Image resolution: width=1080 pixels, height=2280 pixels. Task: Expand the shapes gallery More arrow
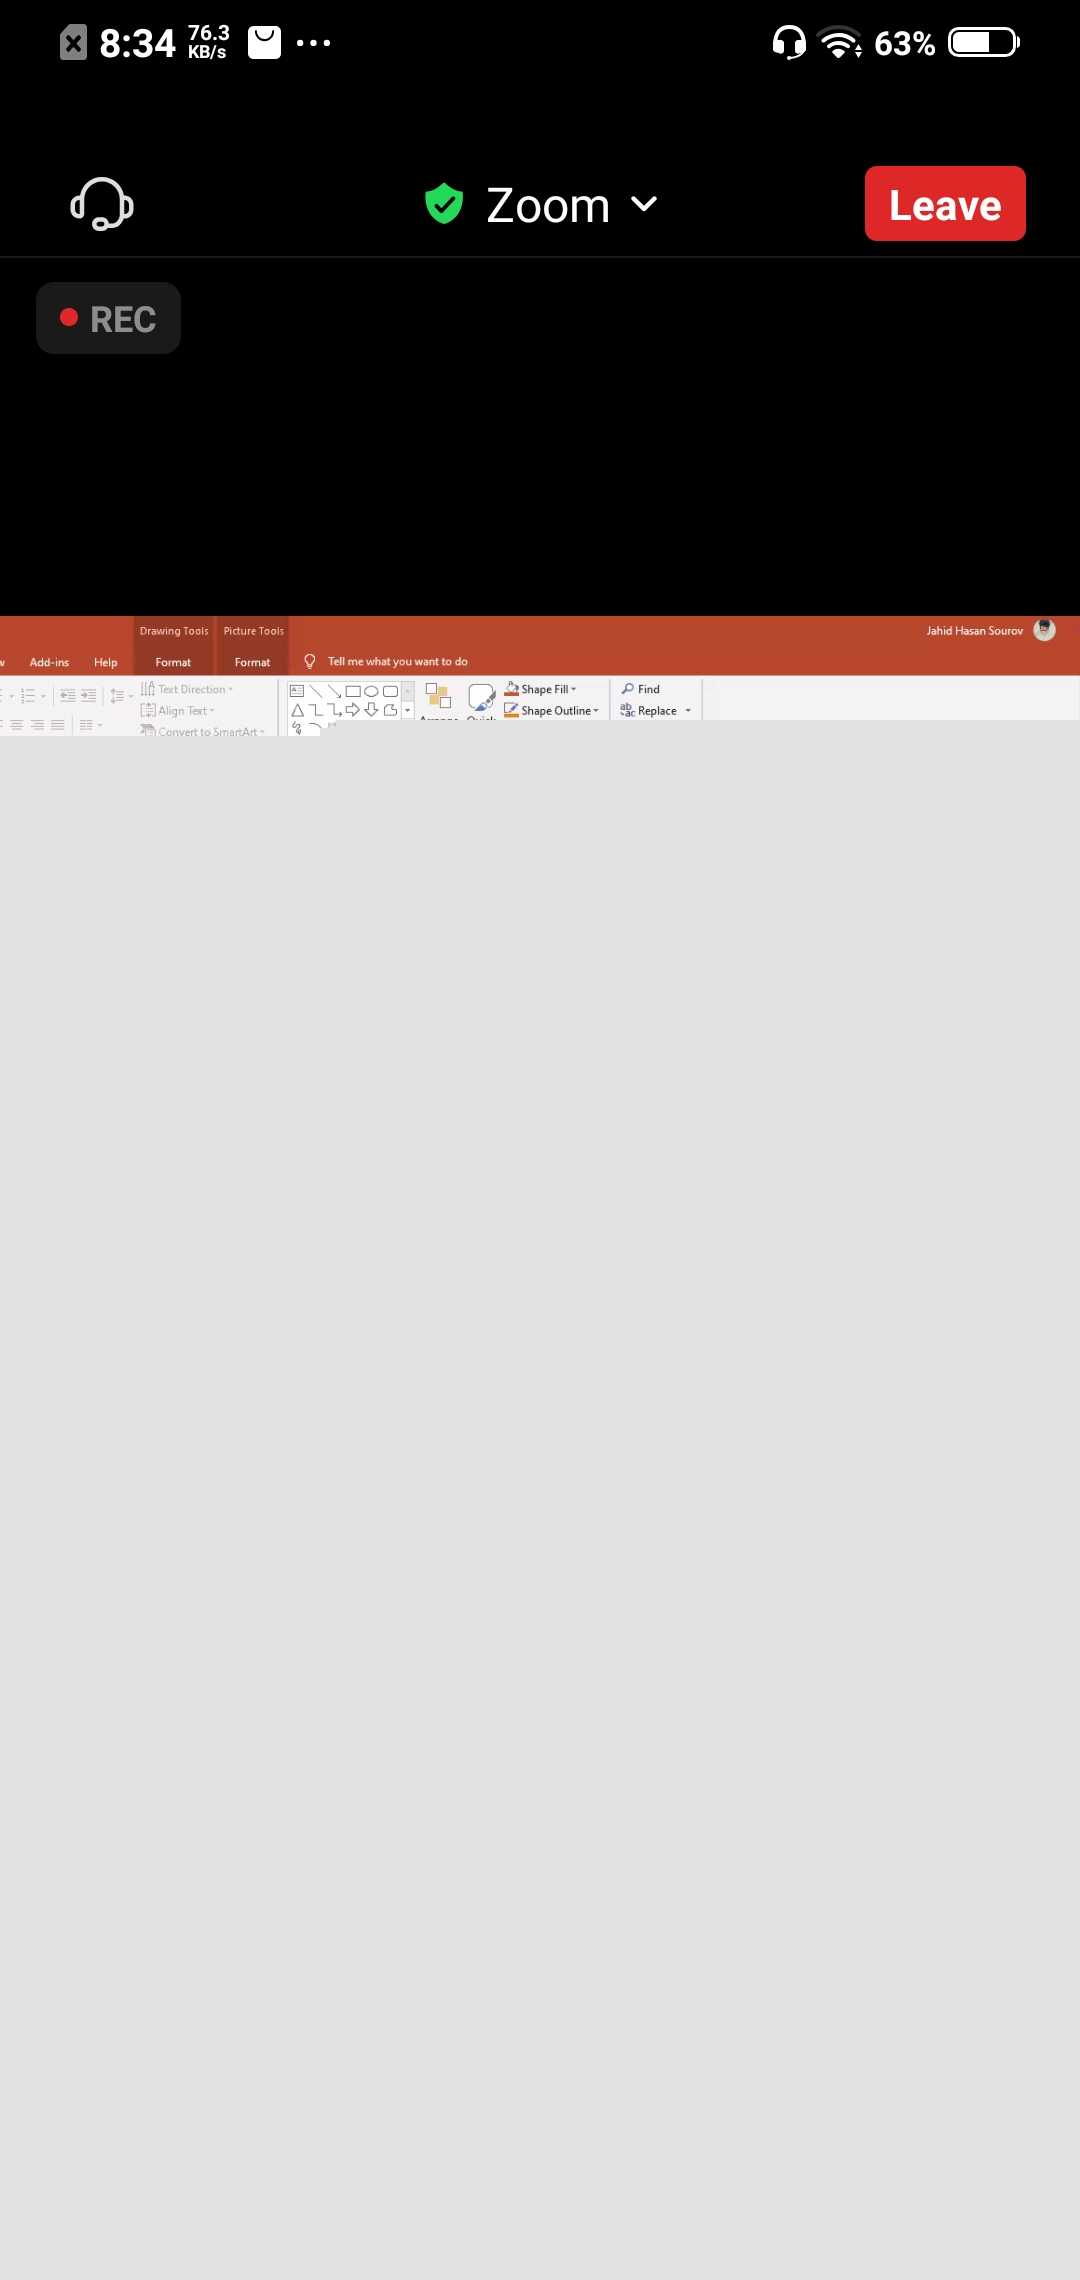pos(407,711)
